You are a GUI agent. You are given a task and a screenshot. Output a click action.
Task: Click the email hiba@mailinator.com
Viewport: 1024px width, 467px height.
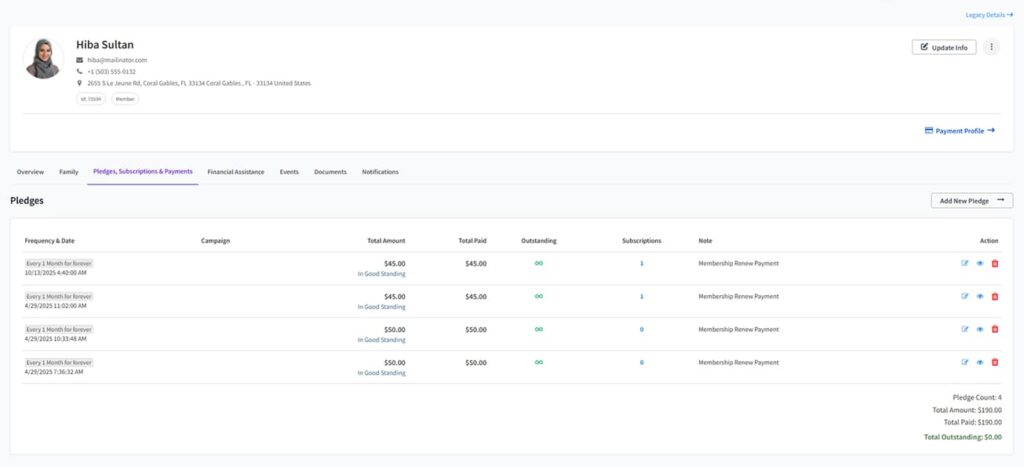pos(118,59)
